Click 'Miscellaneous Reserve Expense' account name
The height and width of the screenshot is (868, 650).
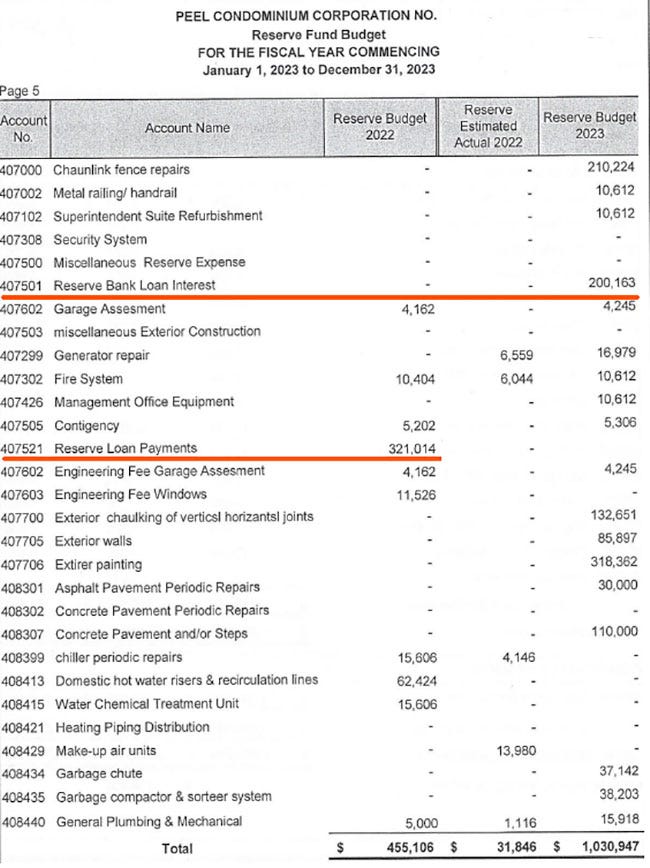(x=149, y=262)
